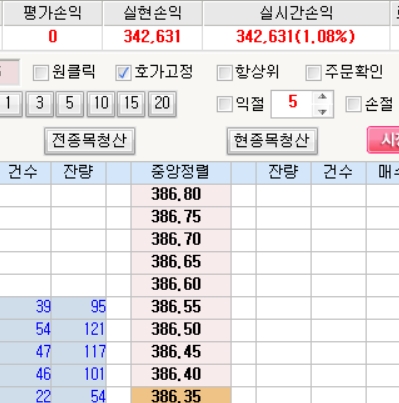Increase the 익절 tick value
Screen dimensions: 399x403
[322, 97]
